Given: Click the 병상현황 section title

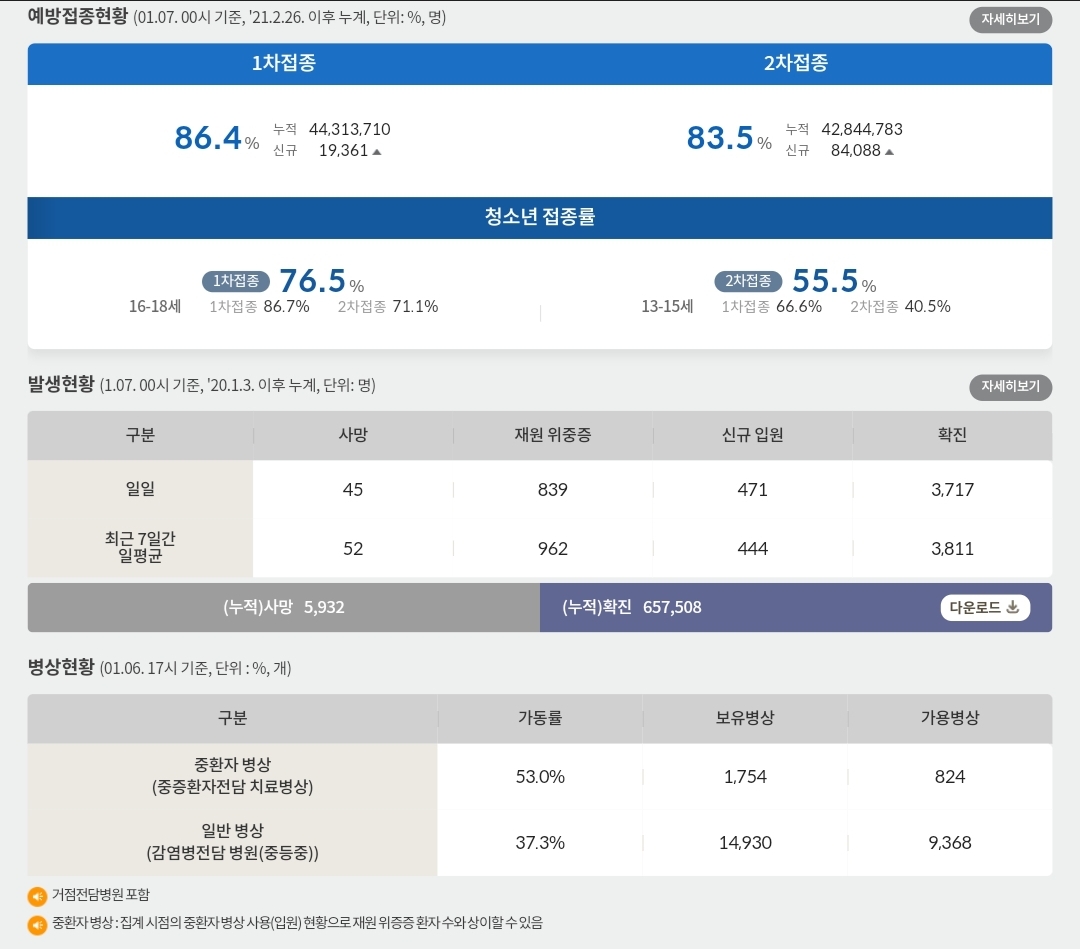Looking at the screenshot, I should tap(61, 667).
